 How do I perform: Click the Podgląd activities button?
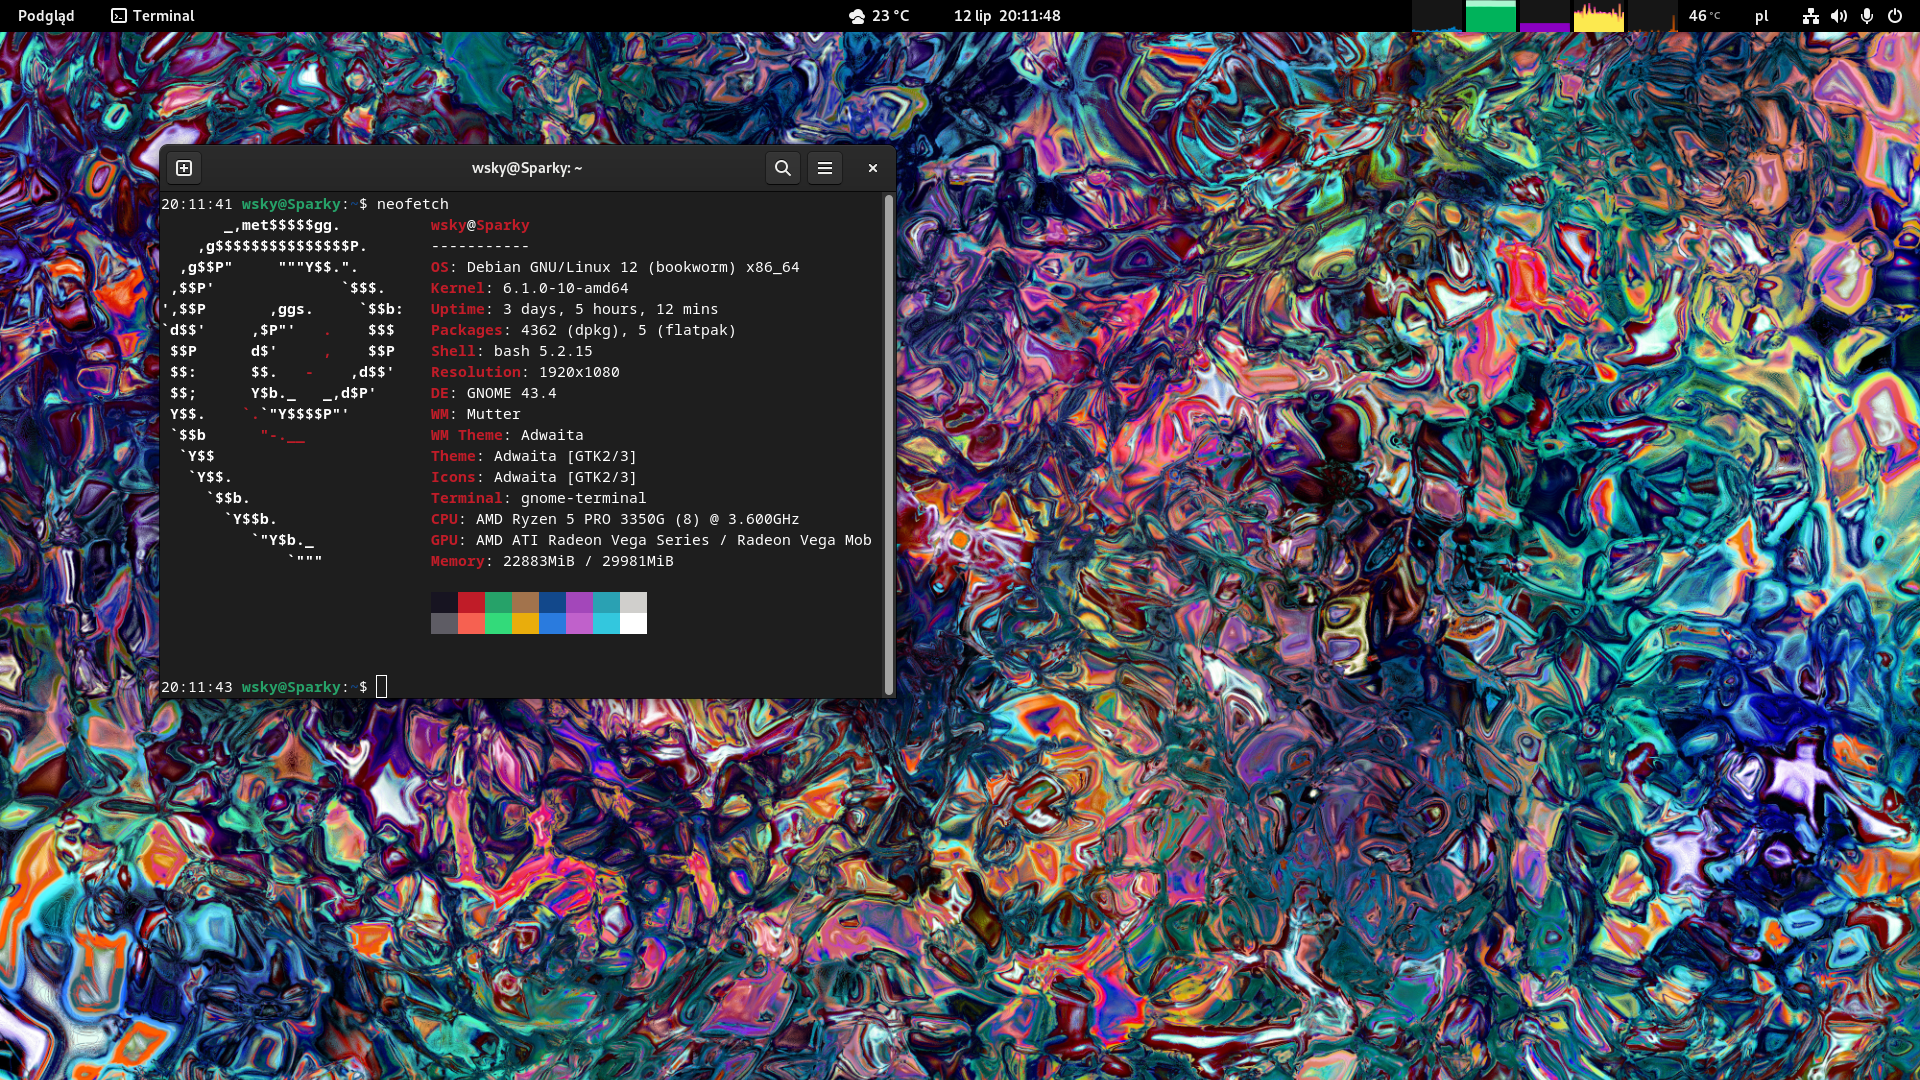[x=46, y=16]
